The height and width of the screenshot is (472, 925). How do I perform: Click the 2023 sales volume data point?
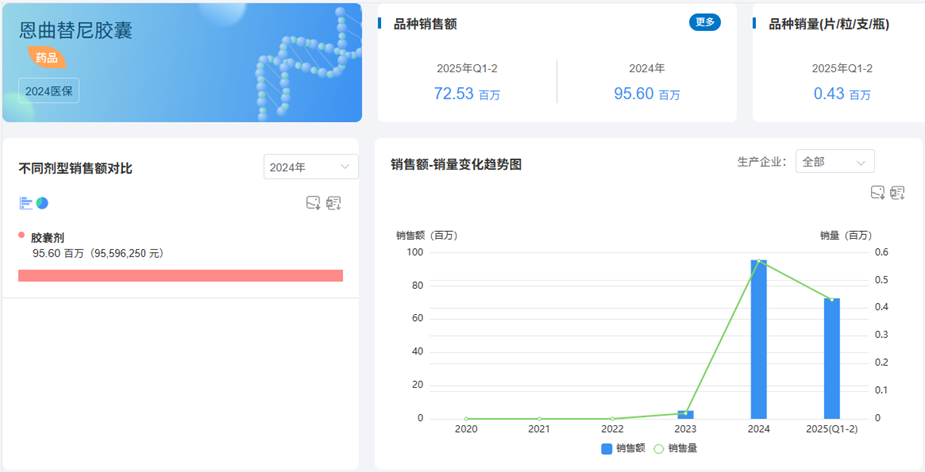click(x=685, y=412)
